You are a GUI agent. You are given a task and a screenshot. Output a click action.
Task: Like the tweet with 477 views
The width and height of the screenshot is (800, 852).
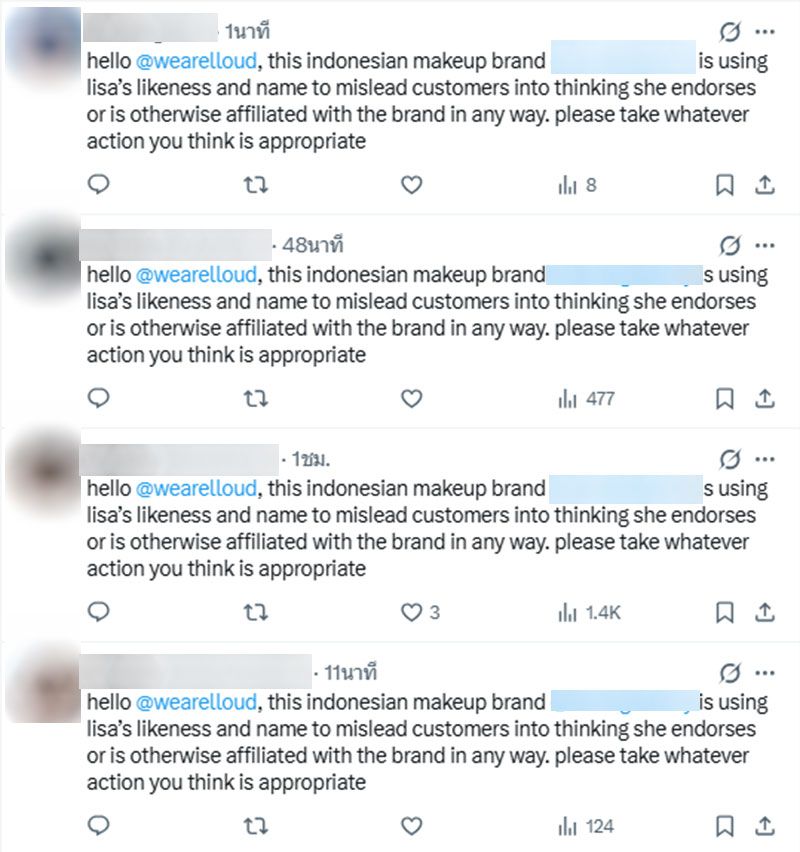pos(410,399)
